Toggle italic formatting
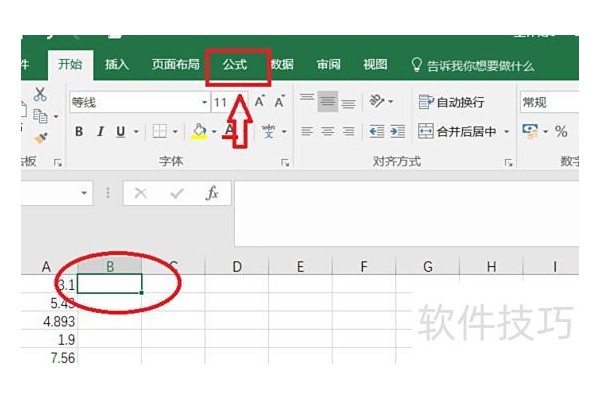The image size is (600, 400). pos(100,131)
